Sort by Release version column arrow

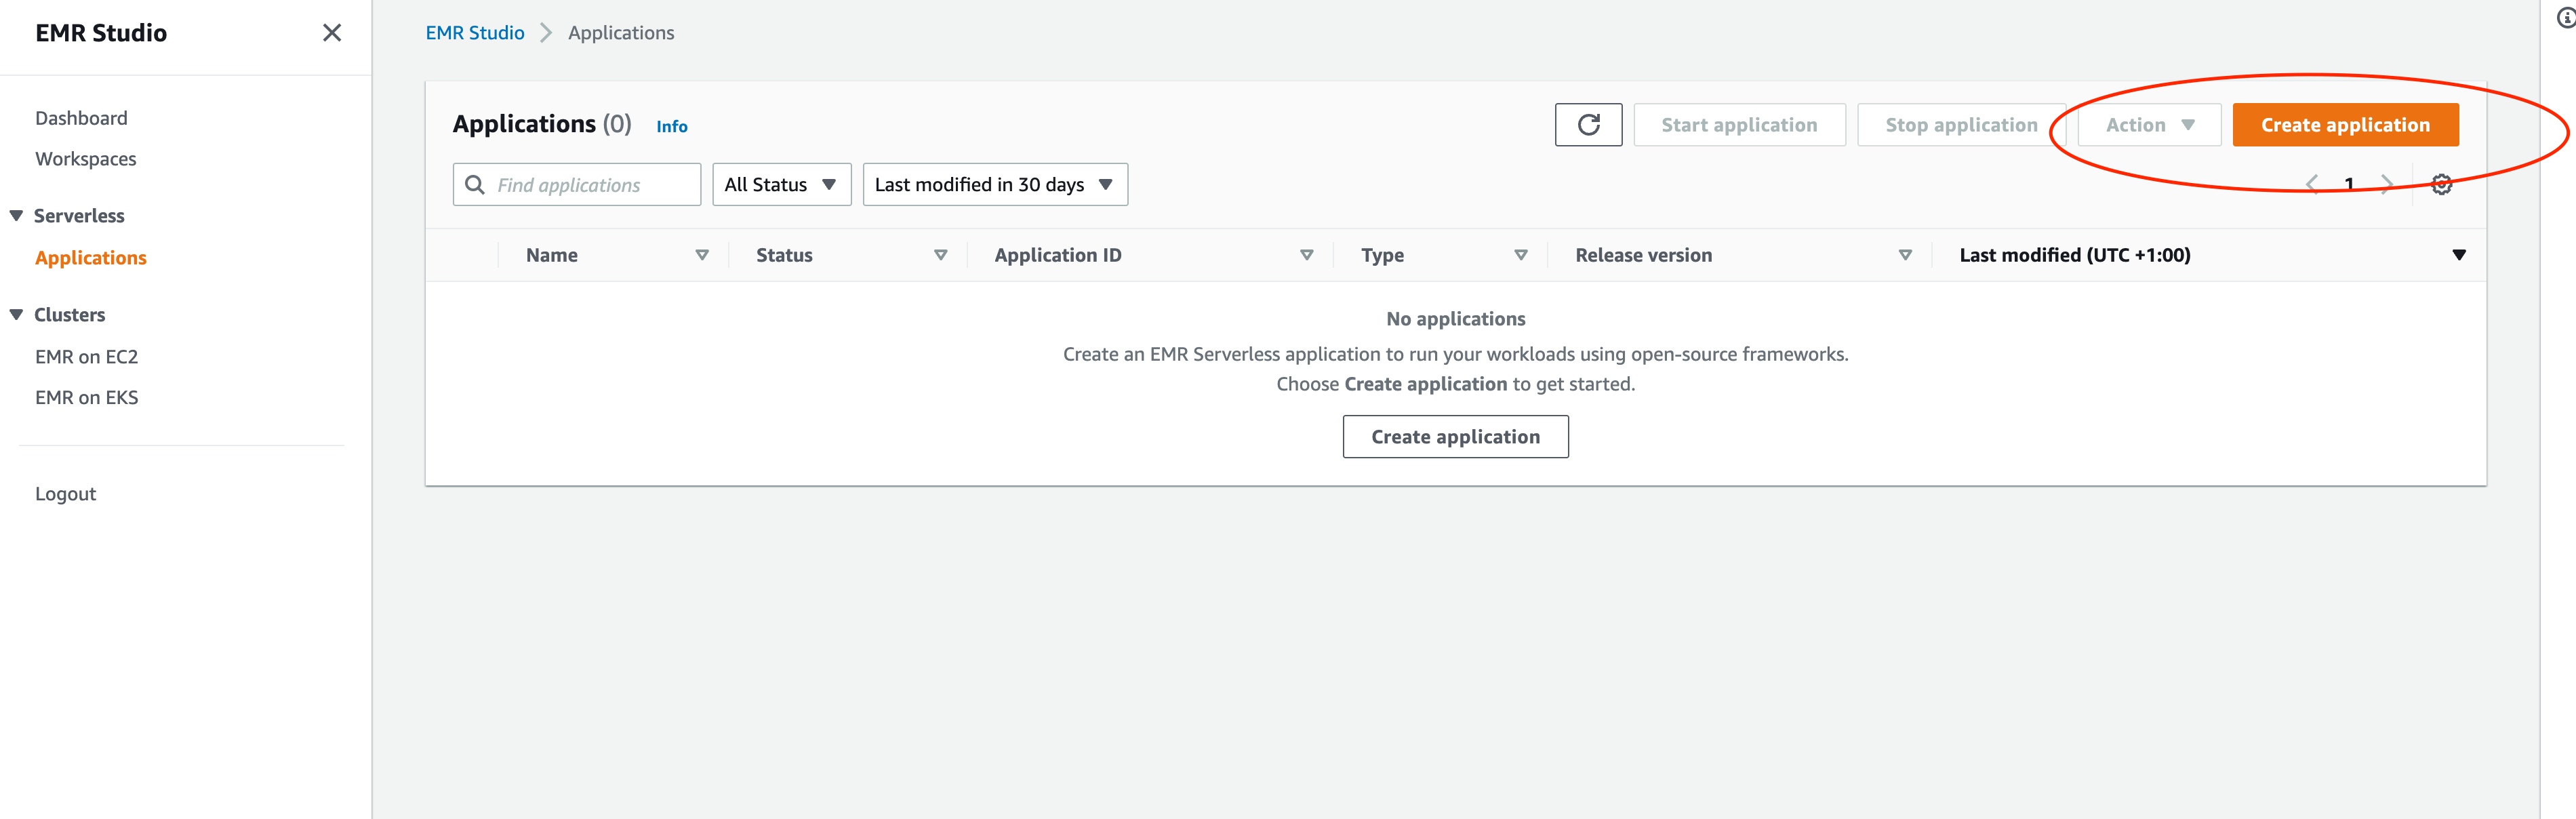(1904, 255)
